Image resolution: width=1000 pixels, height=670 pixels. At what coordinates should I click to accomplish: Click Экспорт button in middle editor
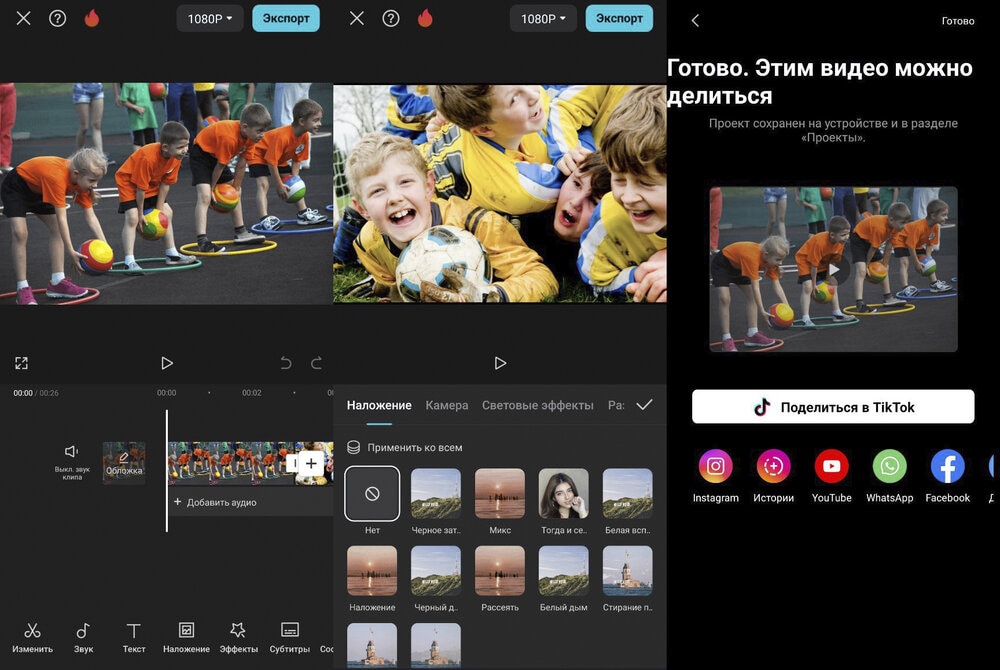click(619, 18)
